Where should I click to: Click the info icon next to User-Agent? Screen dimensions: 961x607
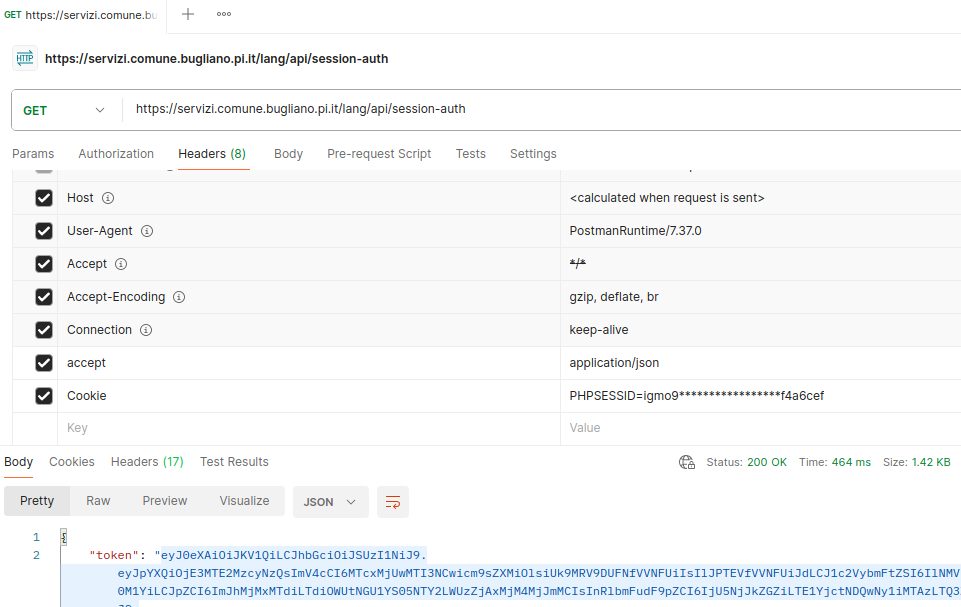tap(147, 231)
